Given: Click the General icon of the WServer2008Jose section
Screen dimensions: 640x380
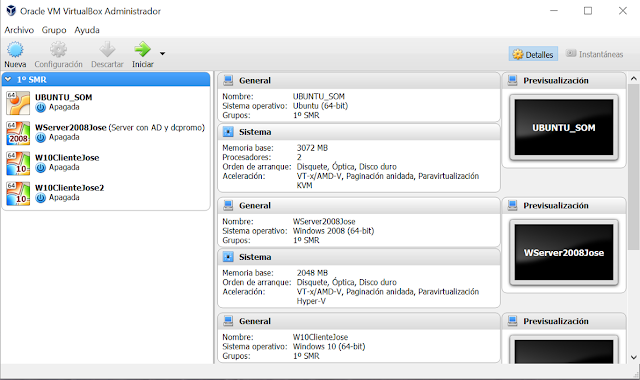Looking at the screenshot, I should (x=228, y=205).
